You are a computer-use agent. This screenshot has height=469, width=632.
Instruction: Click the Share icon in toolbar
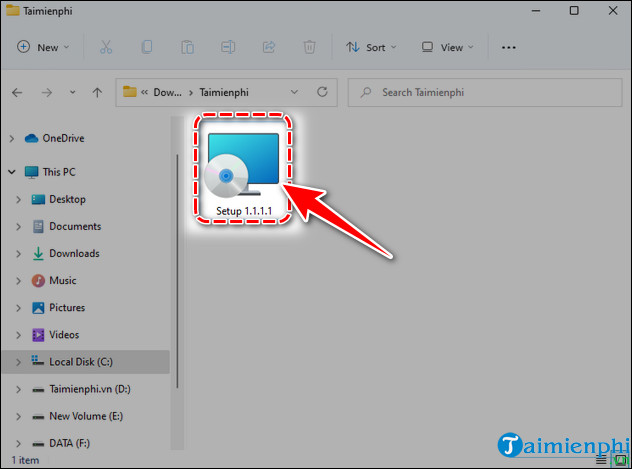point(269,48)
